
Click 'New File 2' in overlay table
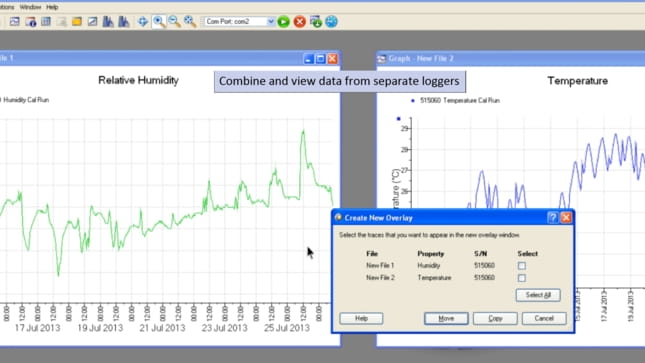click(380, 278)
